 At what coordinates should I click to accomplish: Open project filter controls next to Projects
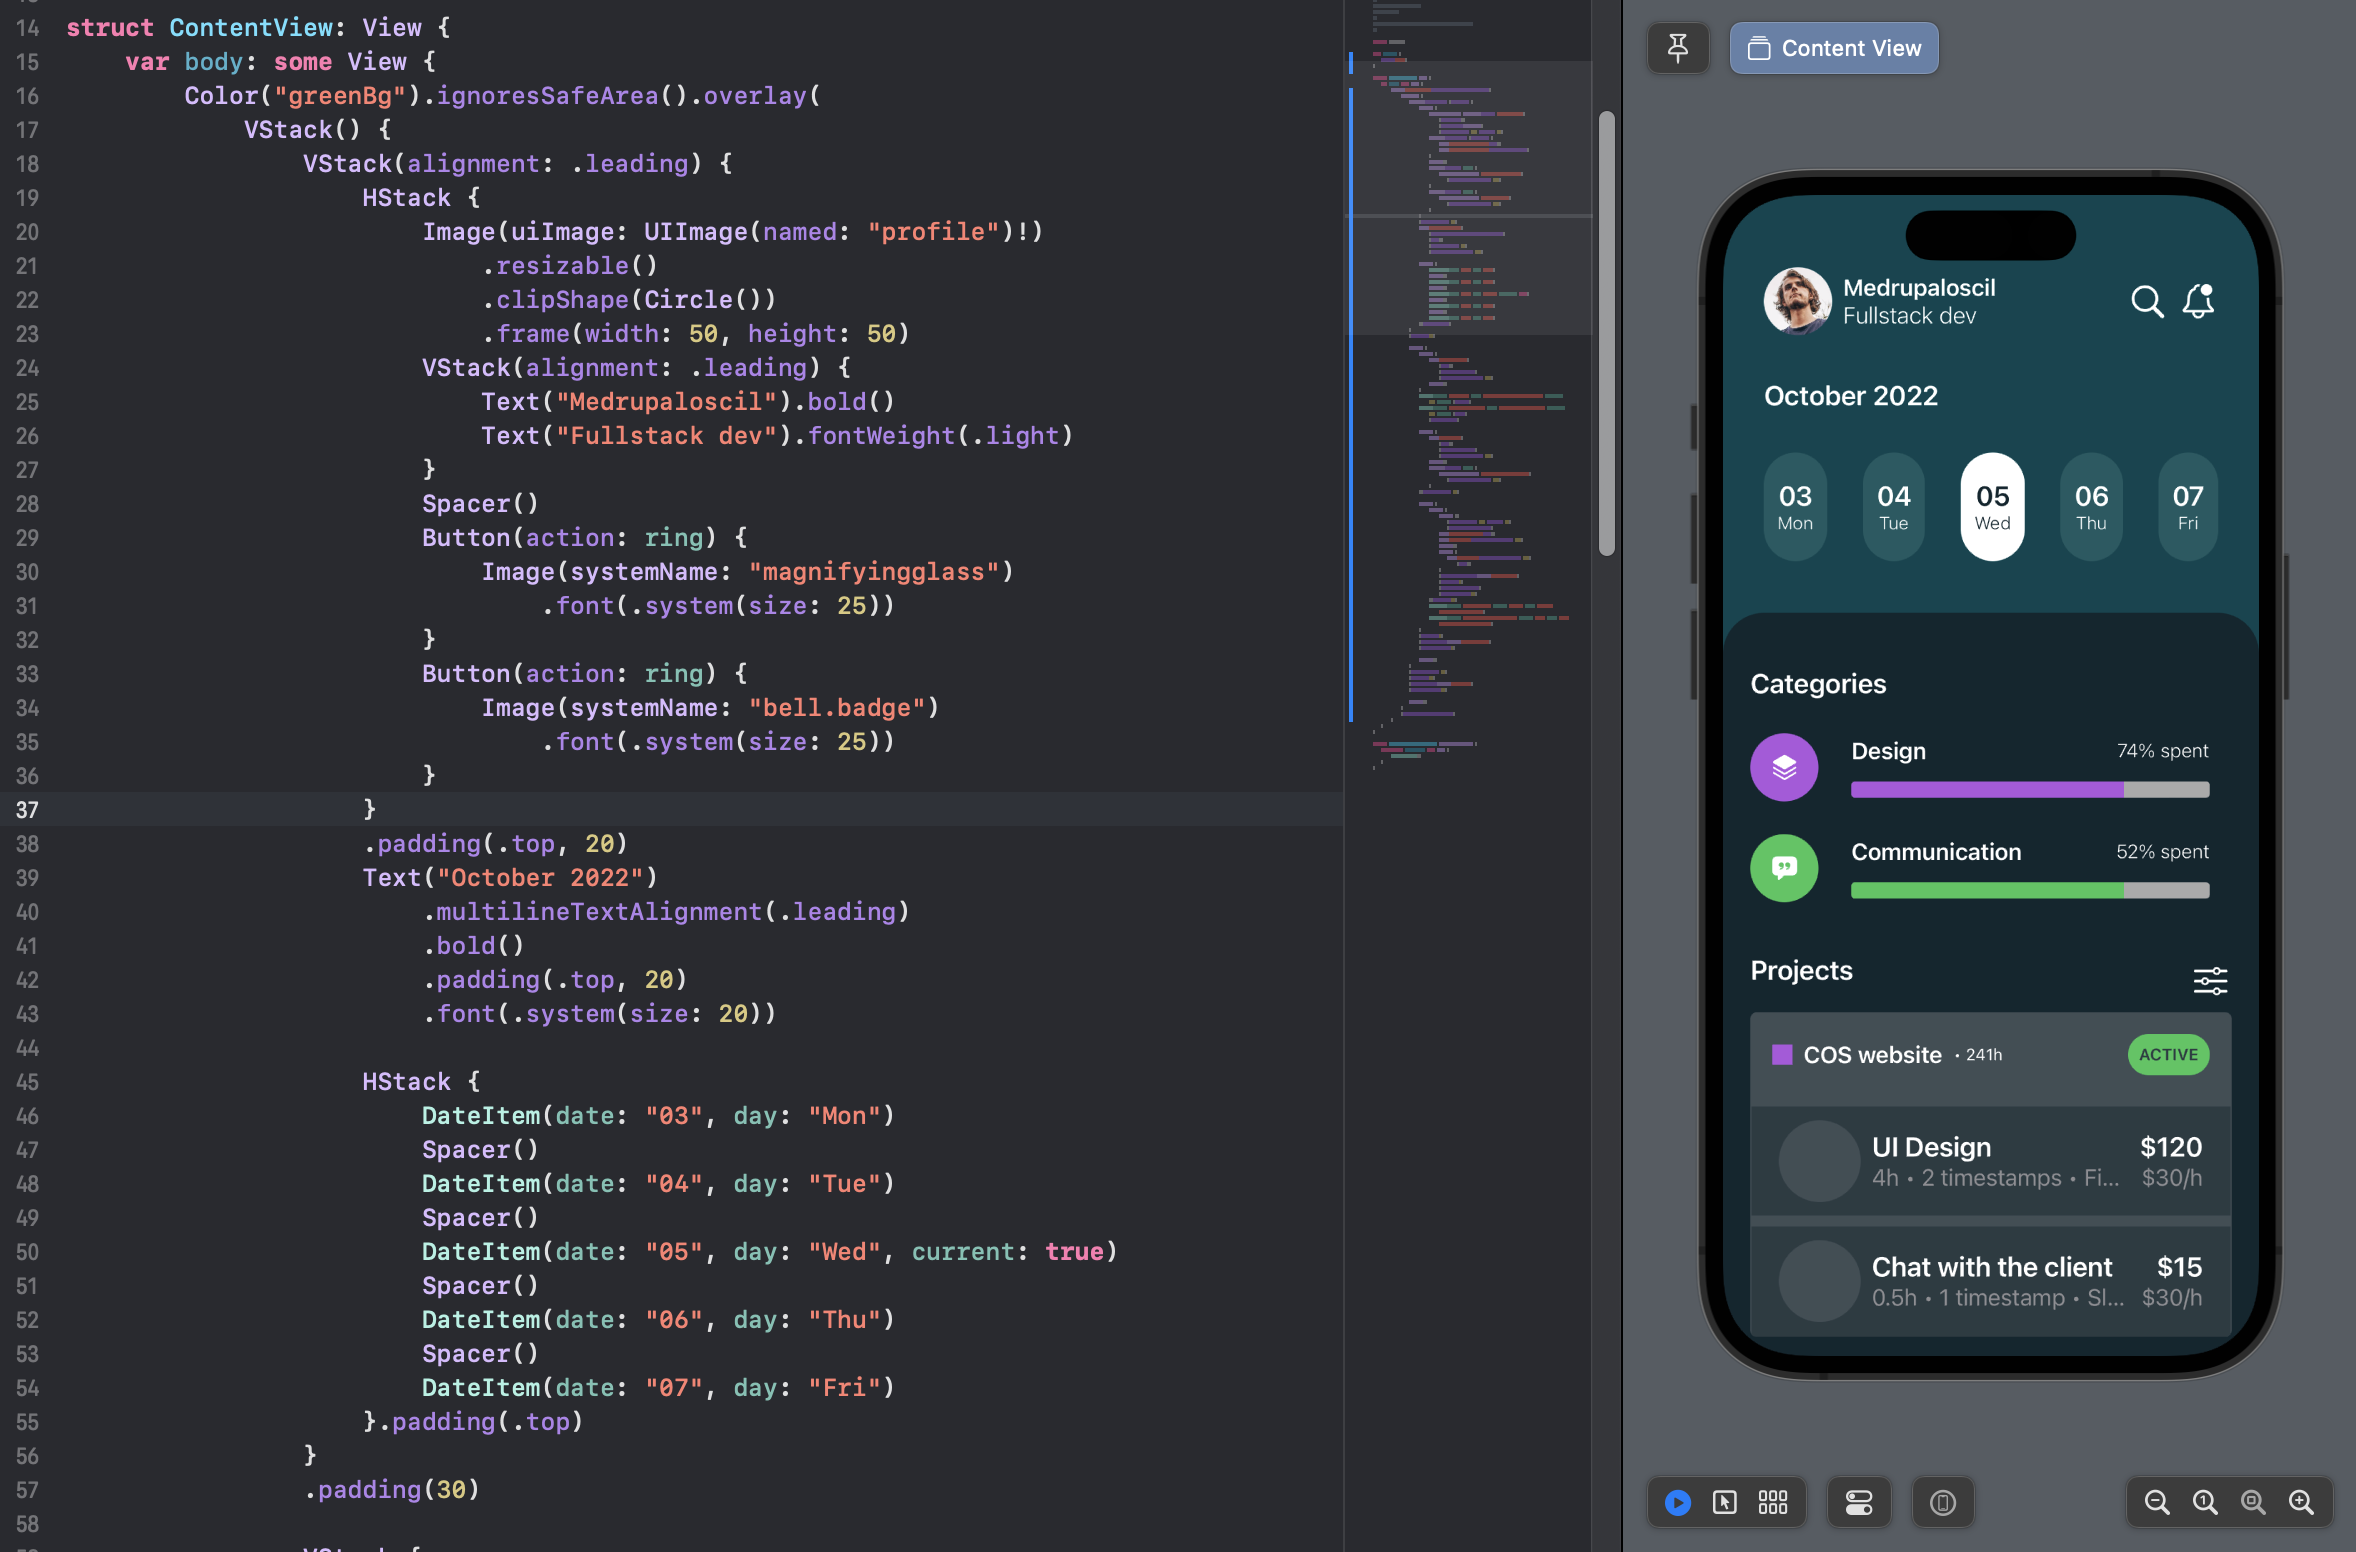2212,981
